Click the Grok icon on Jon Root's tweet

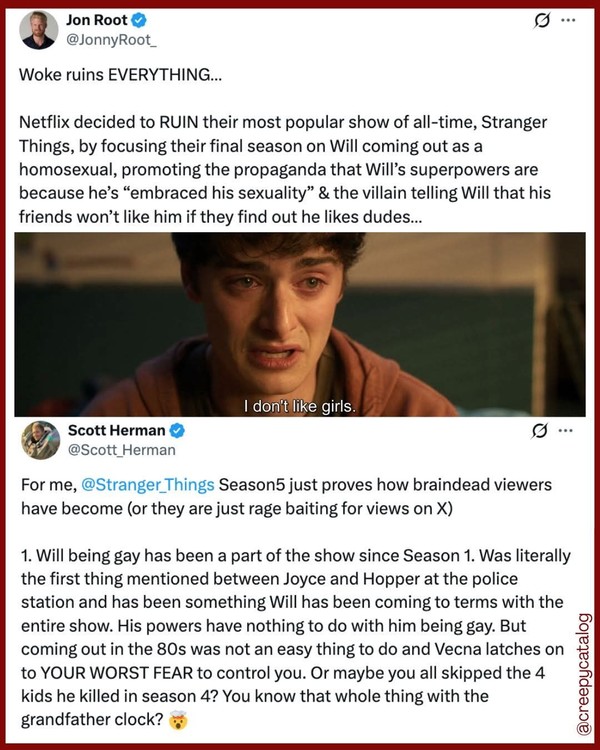(x=542, y=21)
